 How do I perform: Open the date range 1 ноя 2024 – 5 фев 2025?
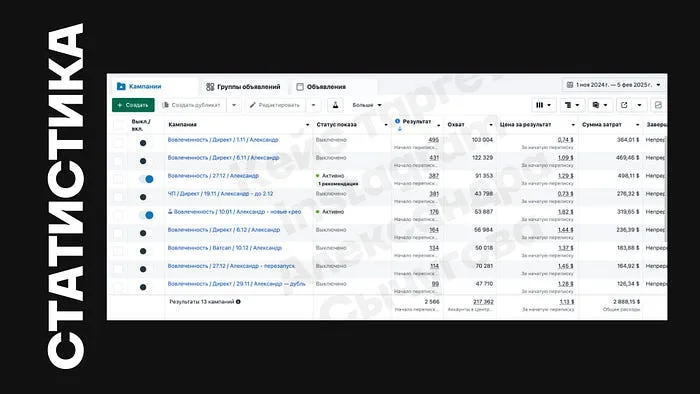pyautogui.click(x=613, y=85)
